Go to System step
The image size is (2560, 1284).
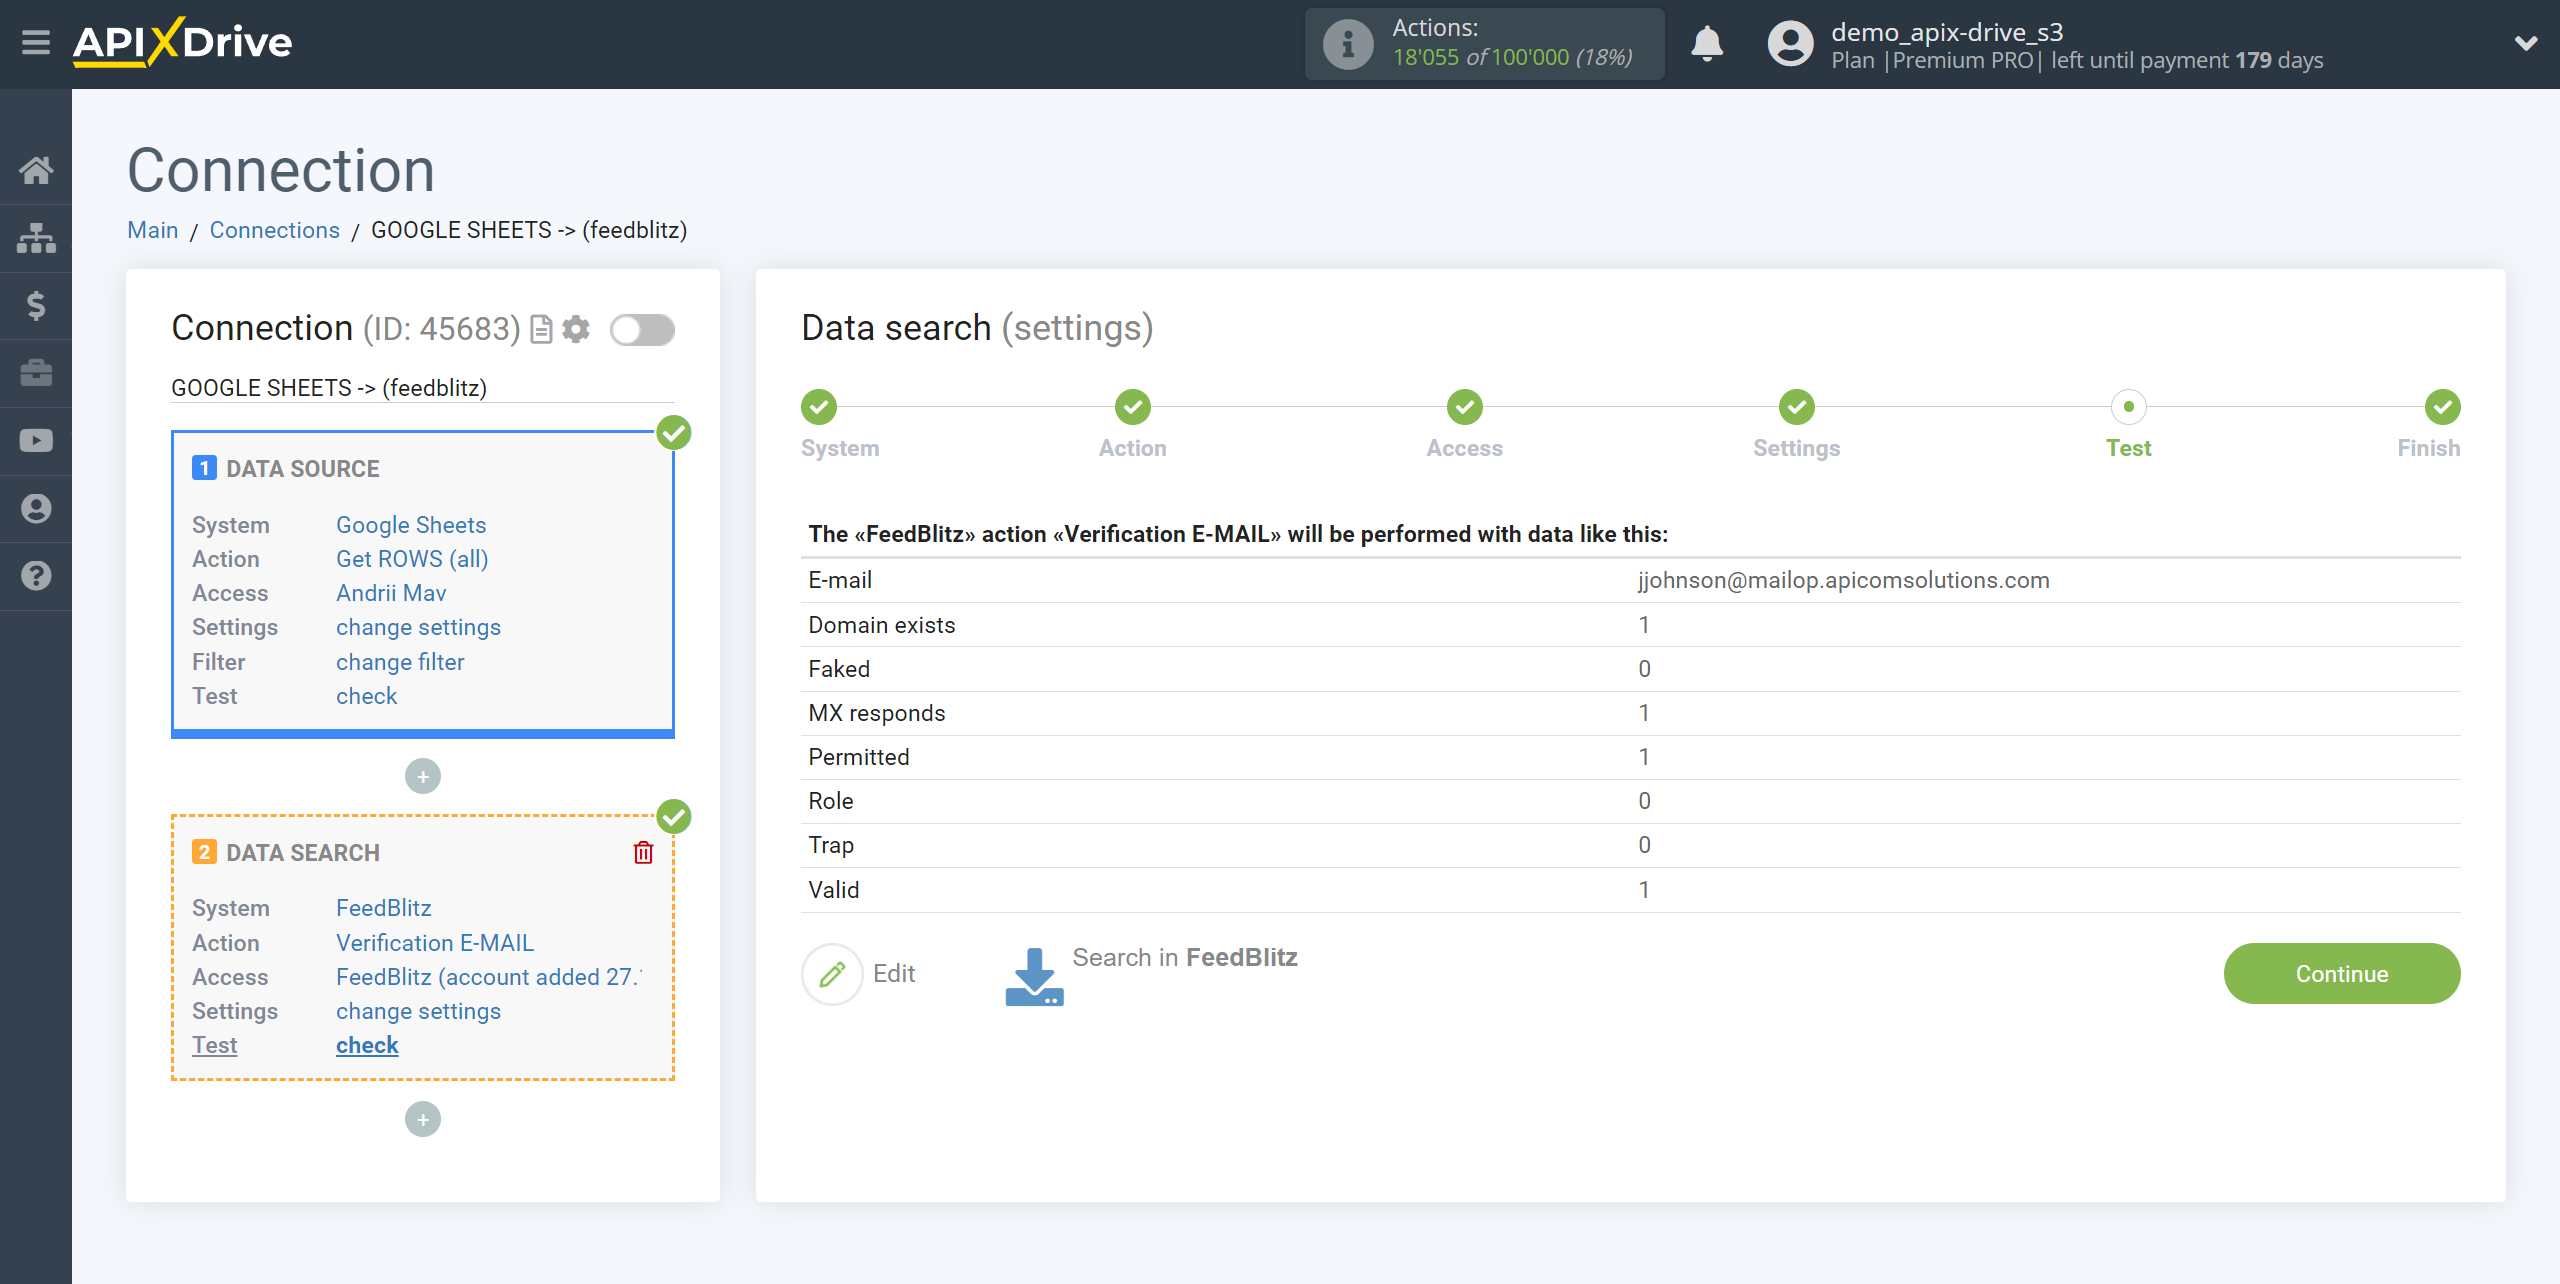[x=819, y=407]
